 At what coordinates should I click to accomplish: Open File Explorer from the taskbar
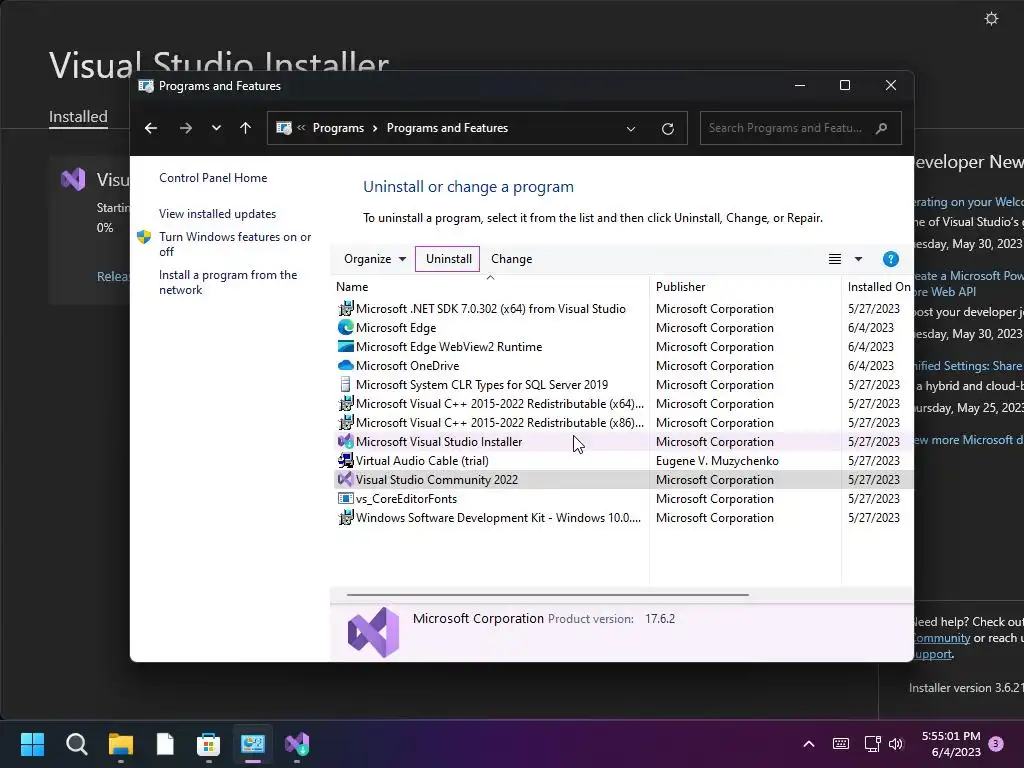(x=121, y=744)
